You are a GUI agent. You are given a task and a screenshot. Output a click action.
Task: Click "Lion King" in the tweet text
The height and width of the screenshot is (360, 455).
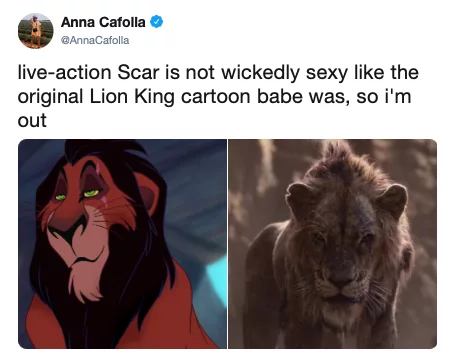point(132,97)
